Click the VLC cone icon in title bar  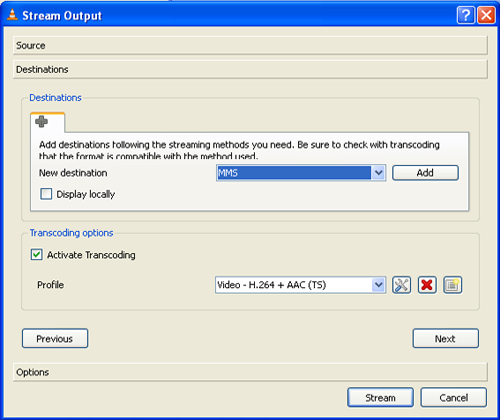(x=12, y=15)
